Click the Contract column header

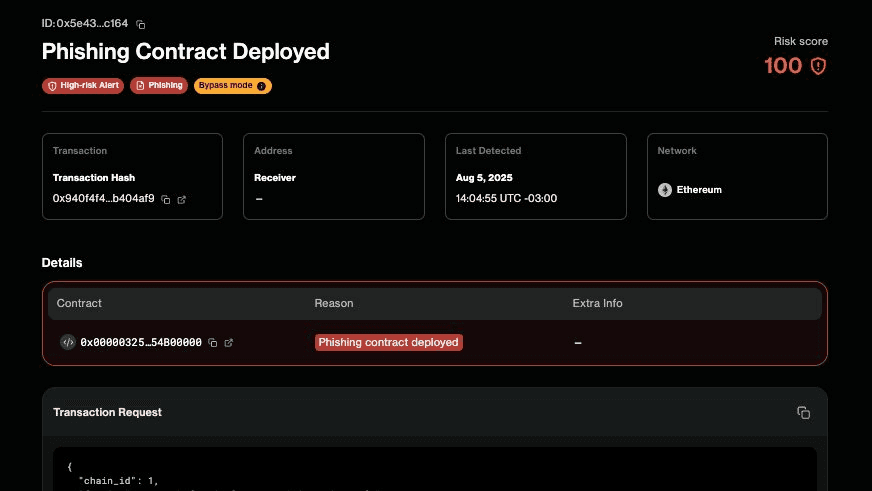[x=79, y=303]
